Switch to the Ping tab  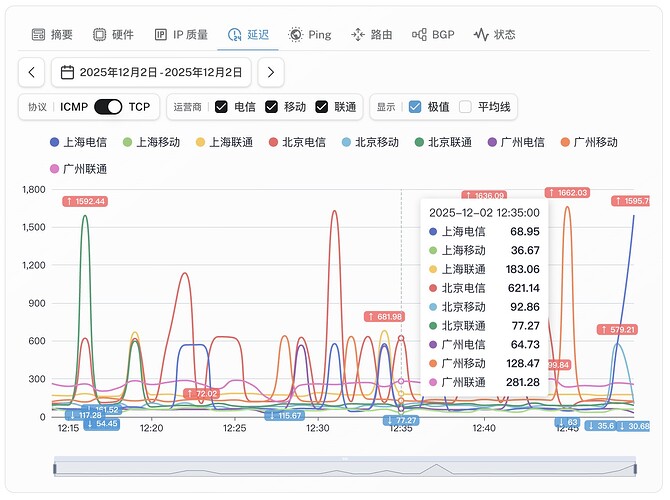pyautogui.click(x=310, y=35)
